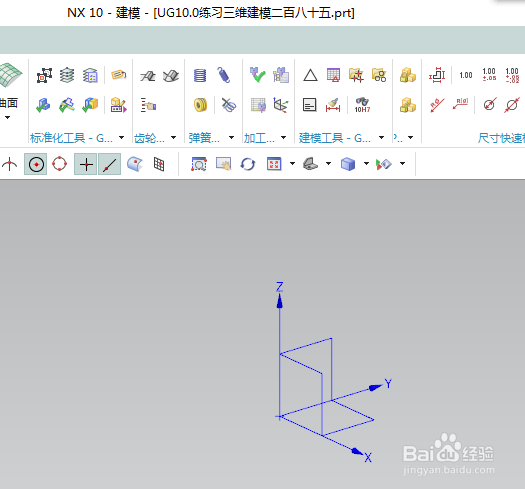Click the pointing hand list icon
Screen dimensions: 525x489
click(x=148, y=105)
